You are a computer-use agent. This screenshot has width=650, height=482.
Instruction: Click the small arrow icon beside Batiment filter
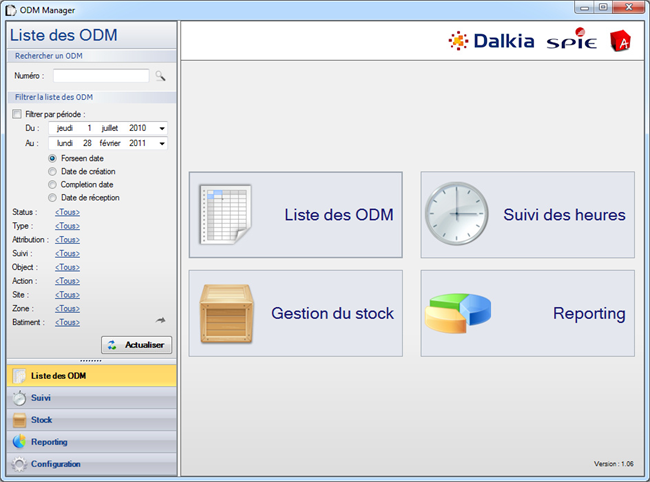(x=160, y=320)
